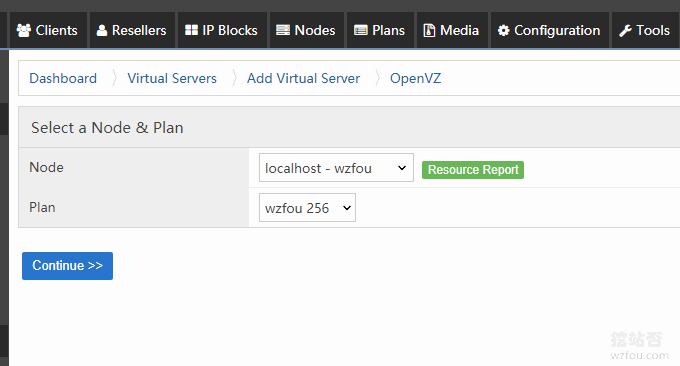Open the Configuration menu label

pyautogui.click(x=557, y=30)
